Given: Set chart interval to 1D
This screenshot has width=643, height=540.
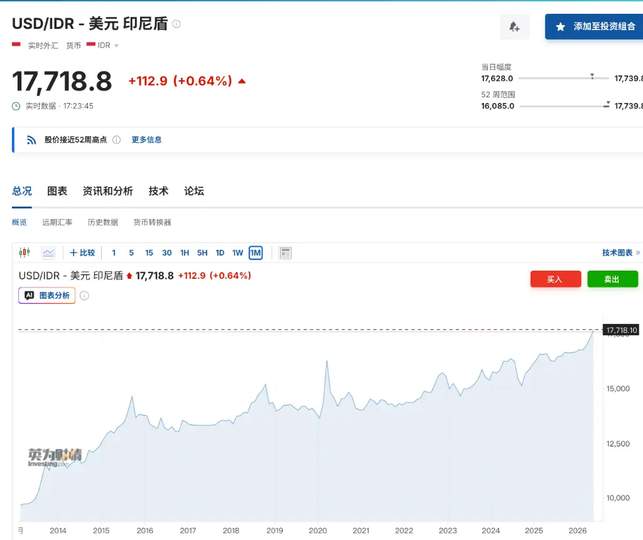Looking at the screenshot, I should click(x=220, y=253).
